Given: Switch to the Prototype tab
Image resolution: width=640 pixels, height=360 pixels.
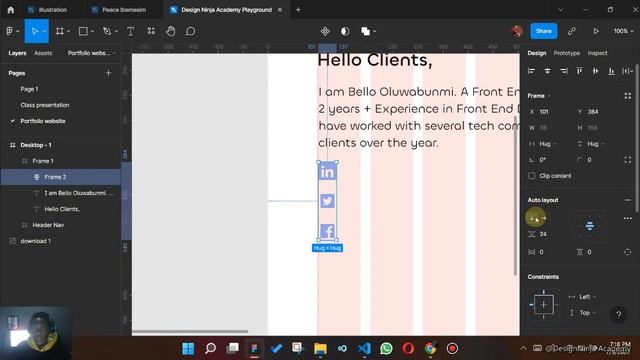Looking at the screenshot, I should [567, 53].
